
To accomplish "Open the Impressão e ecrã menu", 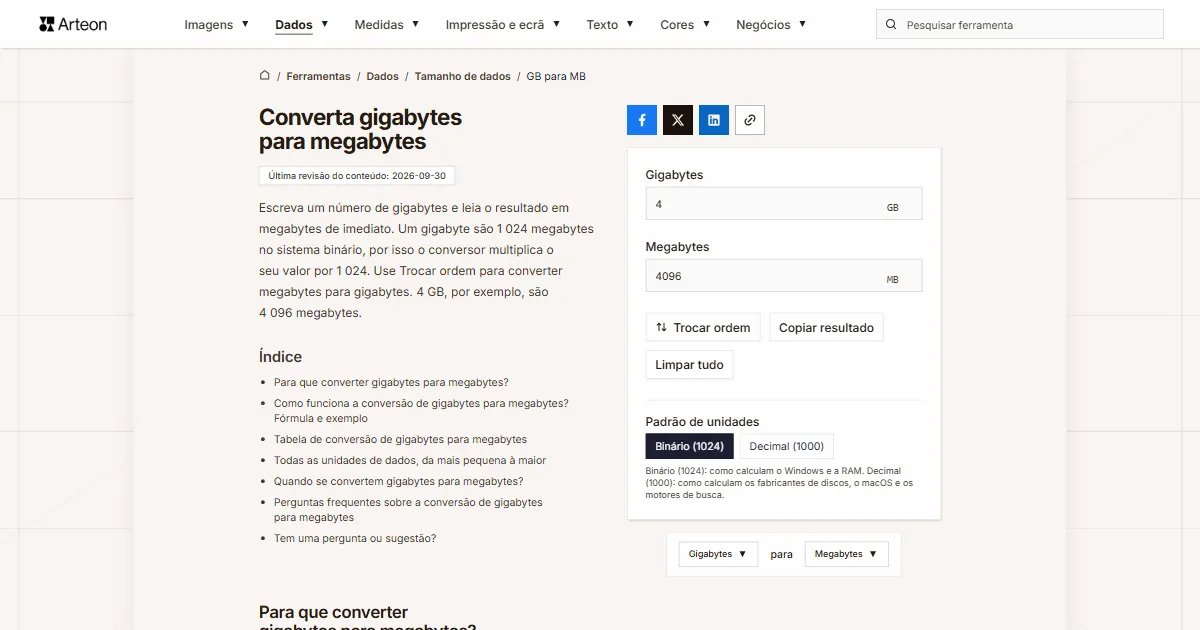I will (503, 25).
